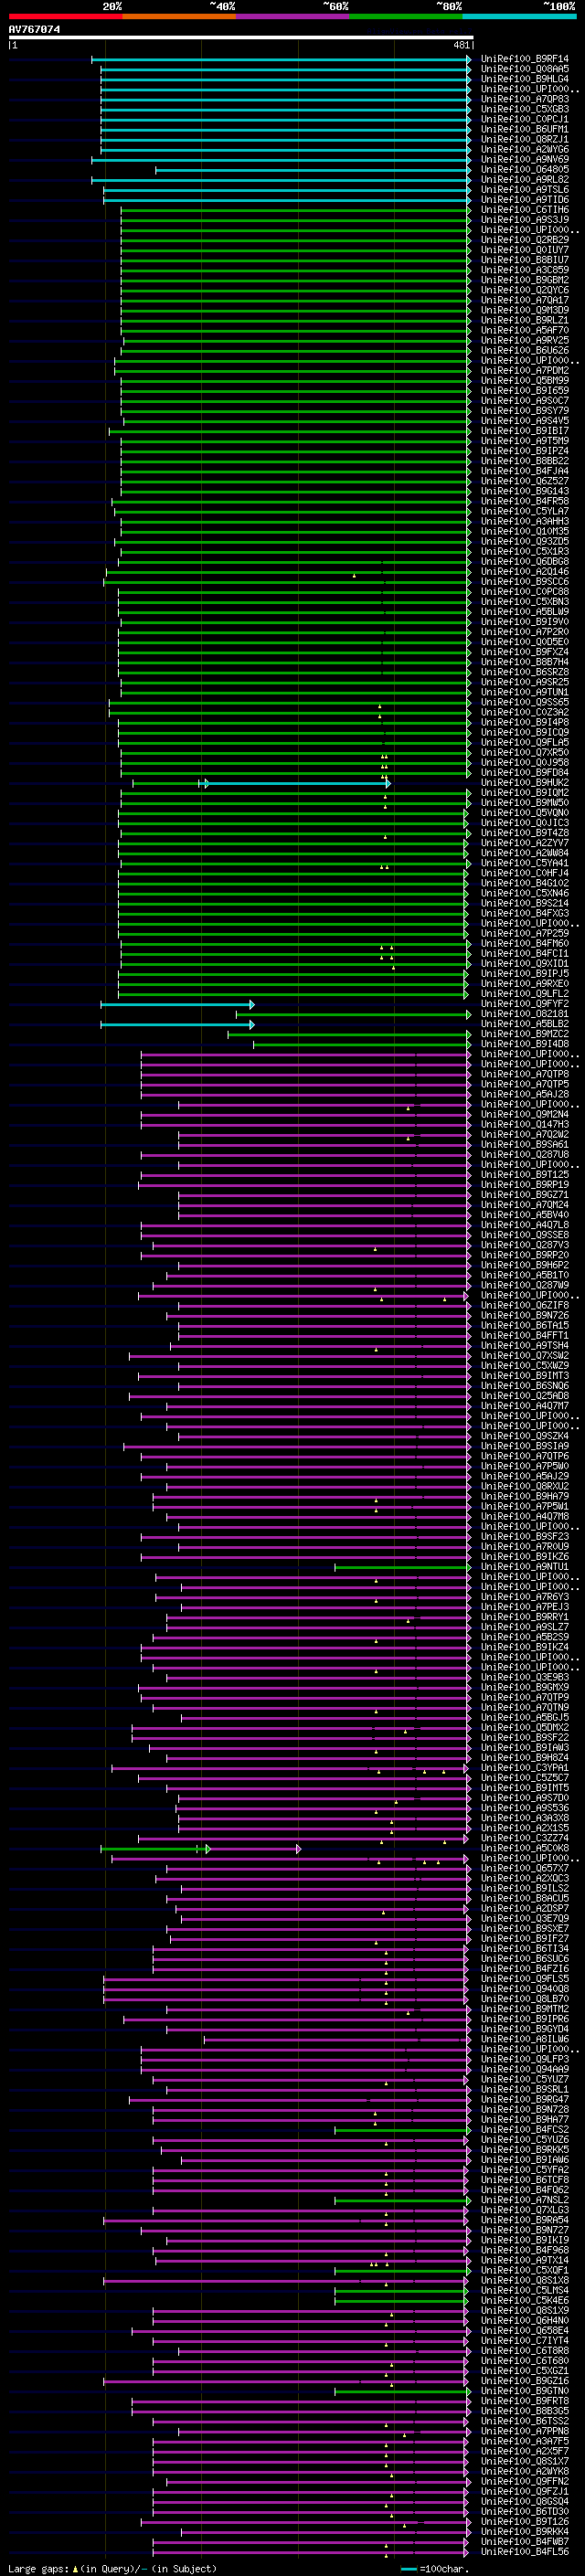Click the orange ~40% identity legend bar

(x=179, y=16)
